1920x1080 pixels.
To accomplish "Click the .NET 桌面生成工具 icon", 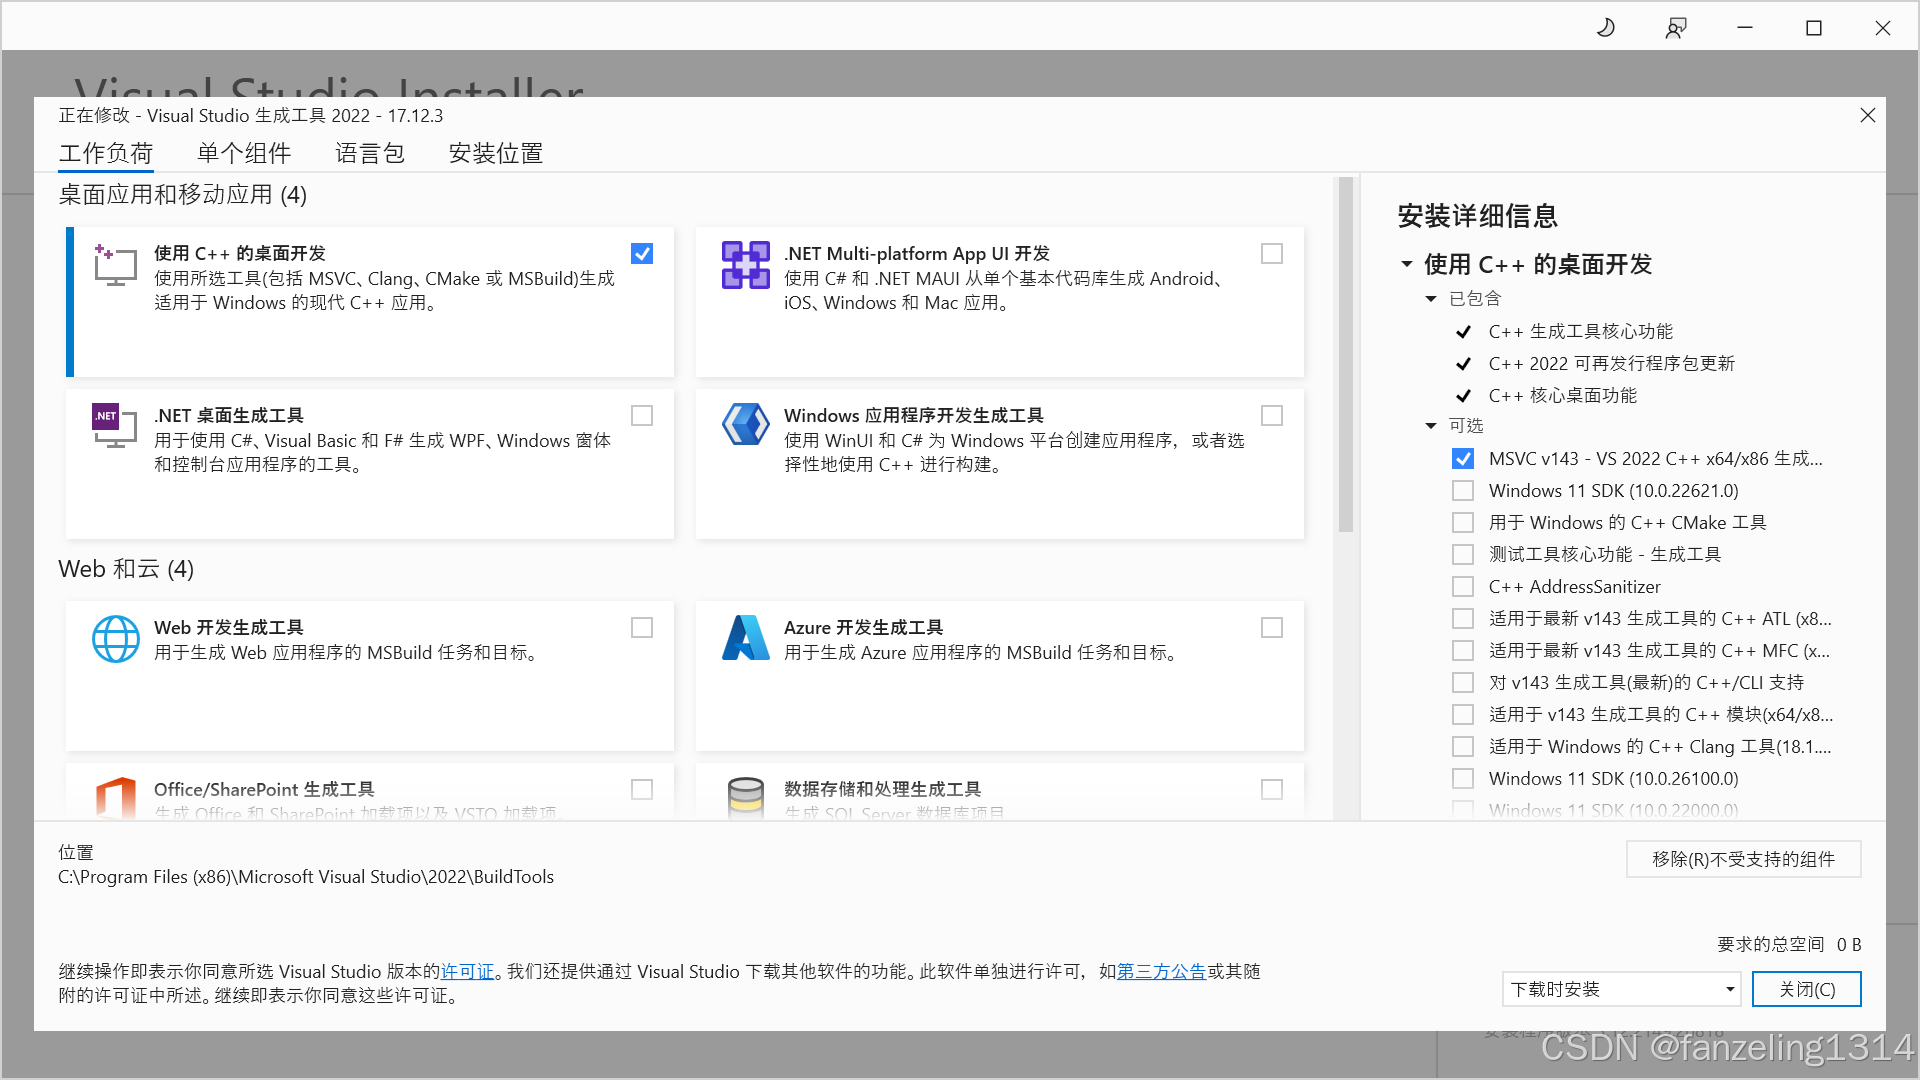I will tap(113, 427).
